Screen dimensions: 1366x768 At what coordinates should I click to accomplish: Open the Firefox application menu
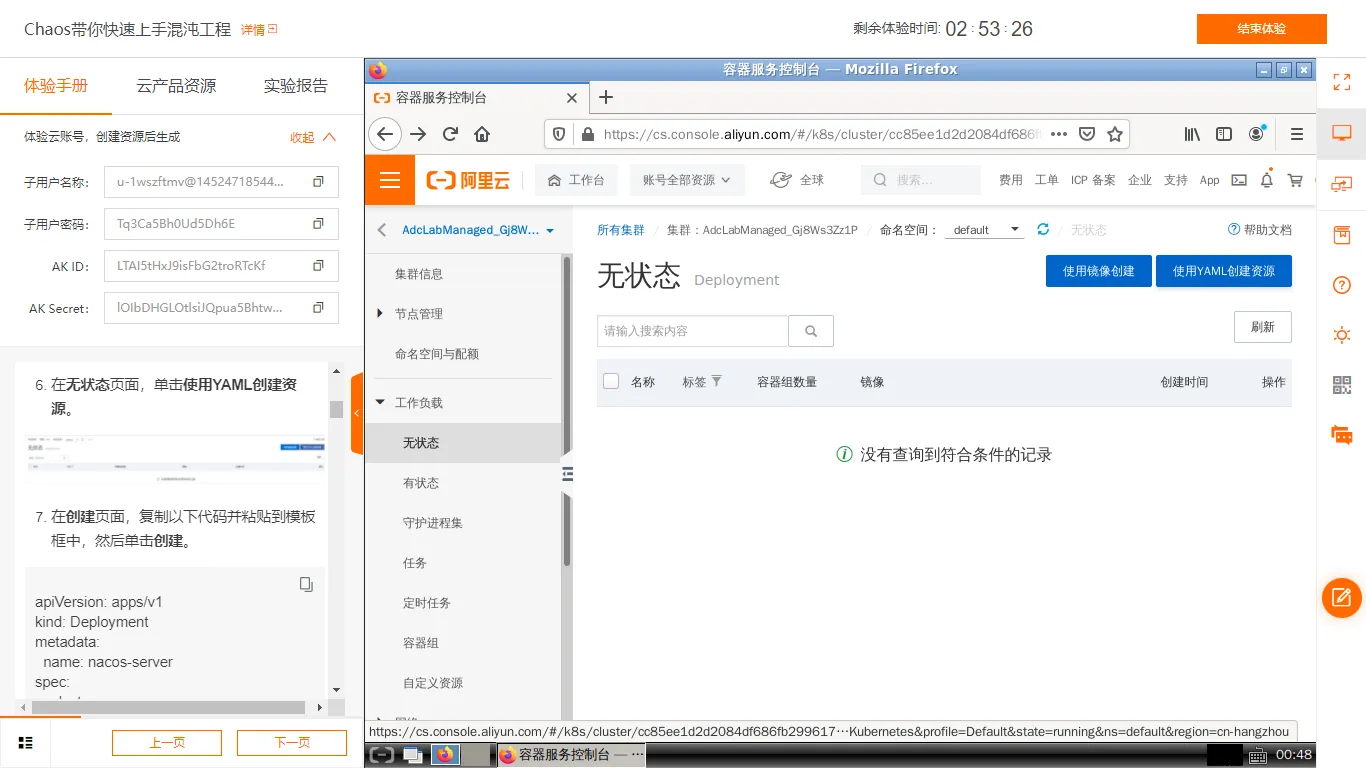coord(1297,134)
